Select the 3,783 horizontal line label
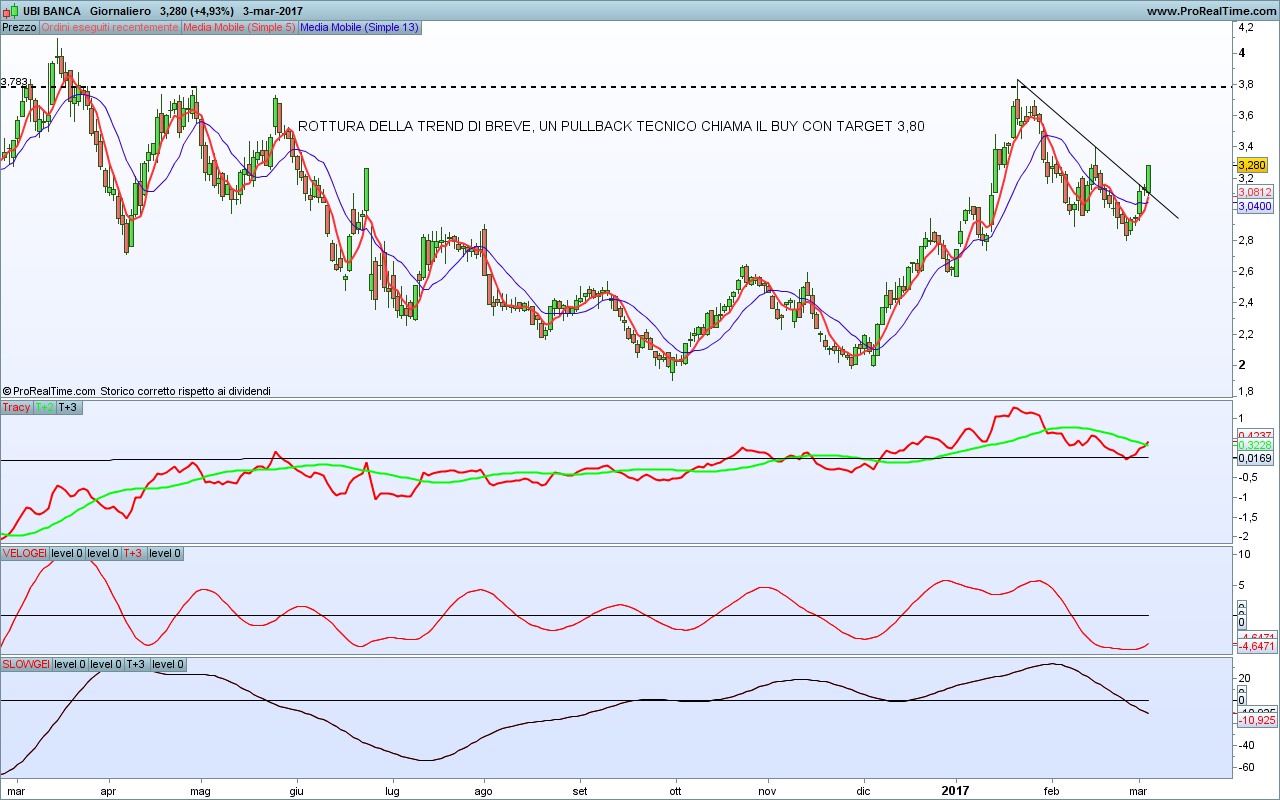Image resolution: width=1280 pixels, height=800 pixels. [x=16, y=82]
